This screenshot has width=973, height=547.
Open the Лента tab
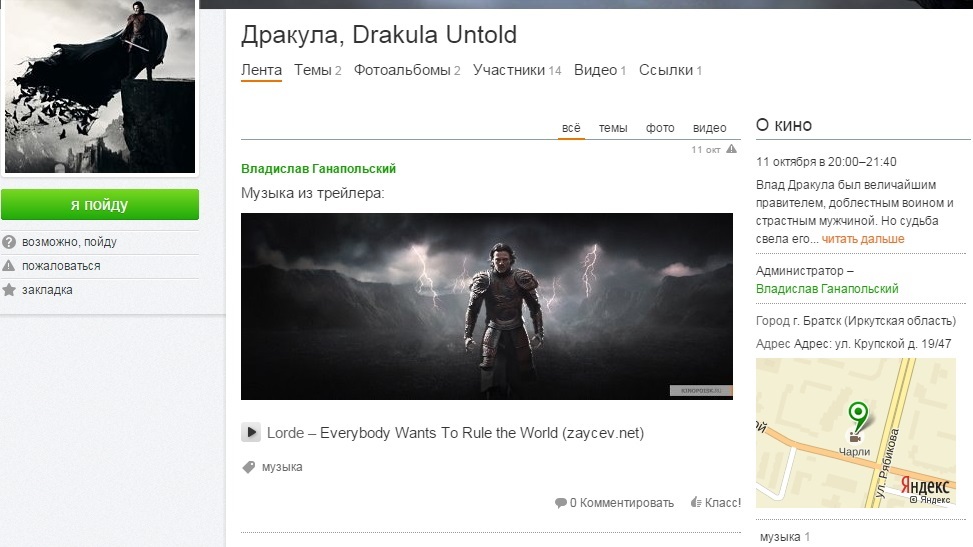261,70
